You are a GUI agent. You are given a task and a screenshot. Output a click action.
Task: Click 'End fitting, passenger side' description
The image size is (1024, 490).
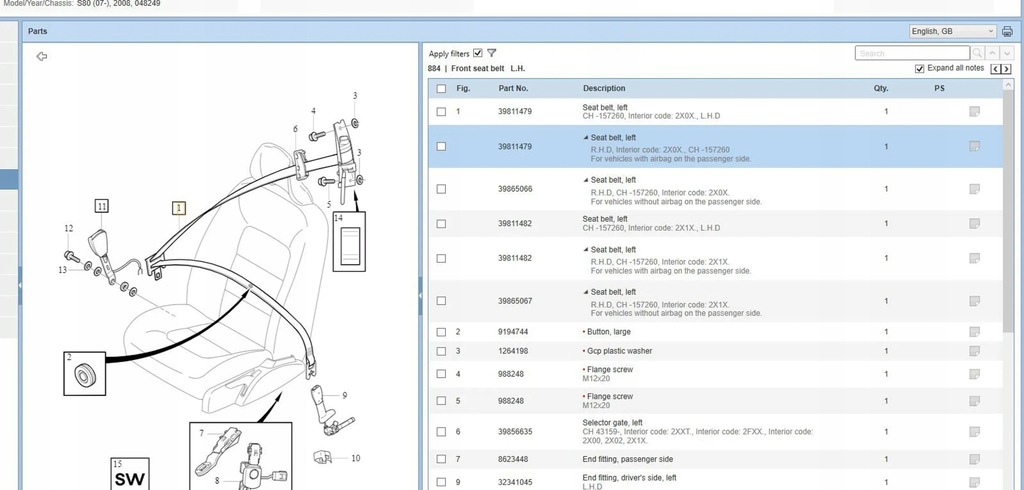(628, 459)
